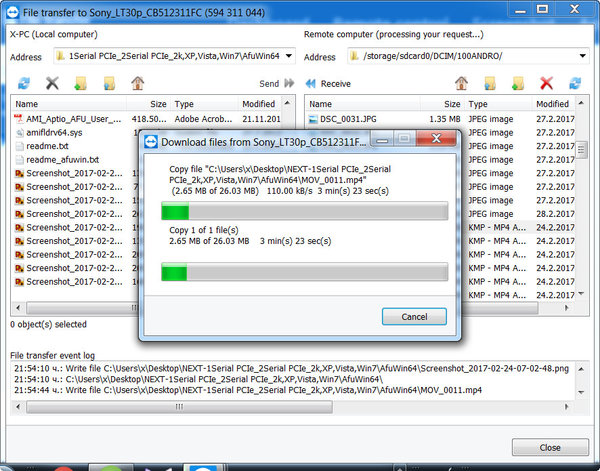This screenshot has width=600, height=471.
Task: Sort remote files by Name column
Action: 363,104
